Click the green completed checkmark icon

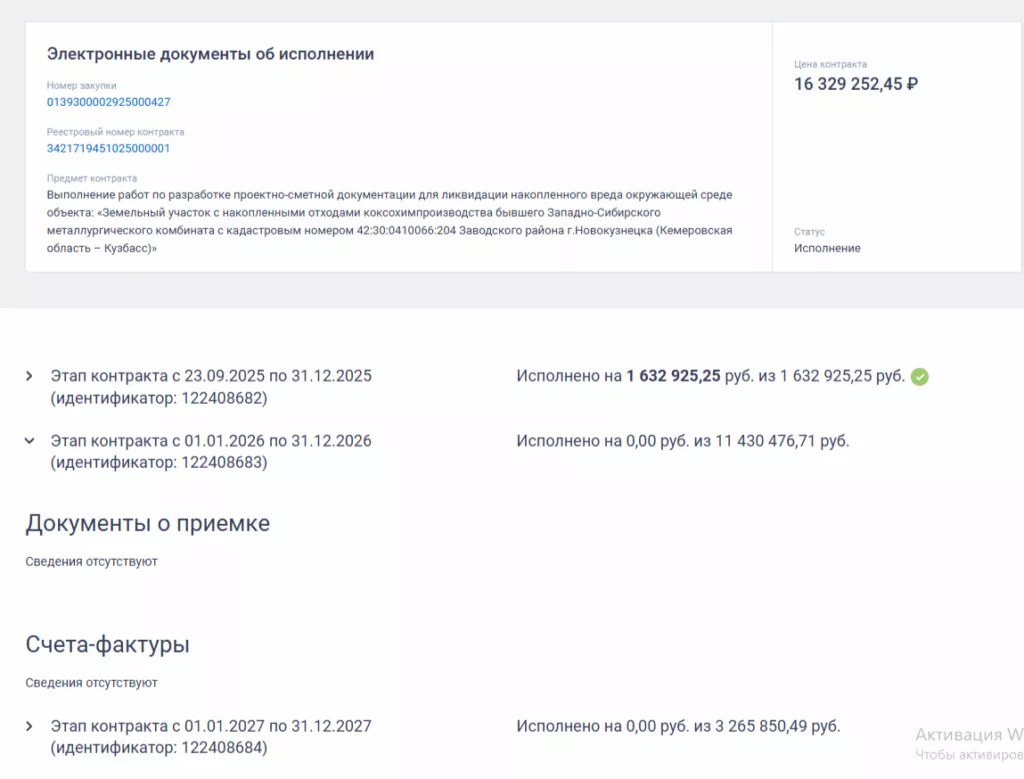pos(920,377)
